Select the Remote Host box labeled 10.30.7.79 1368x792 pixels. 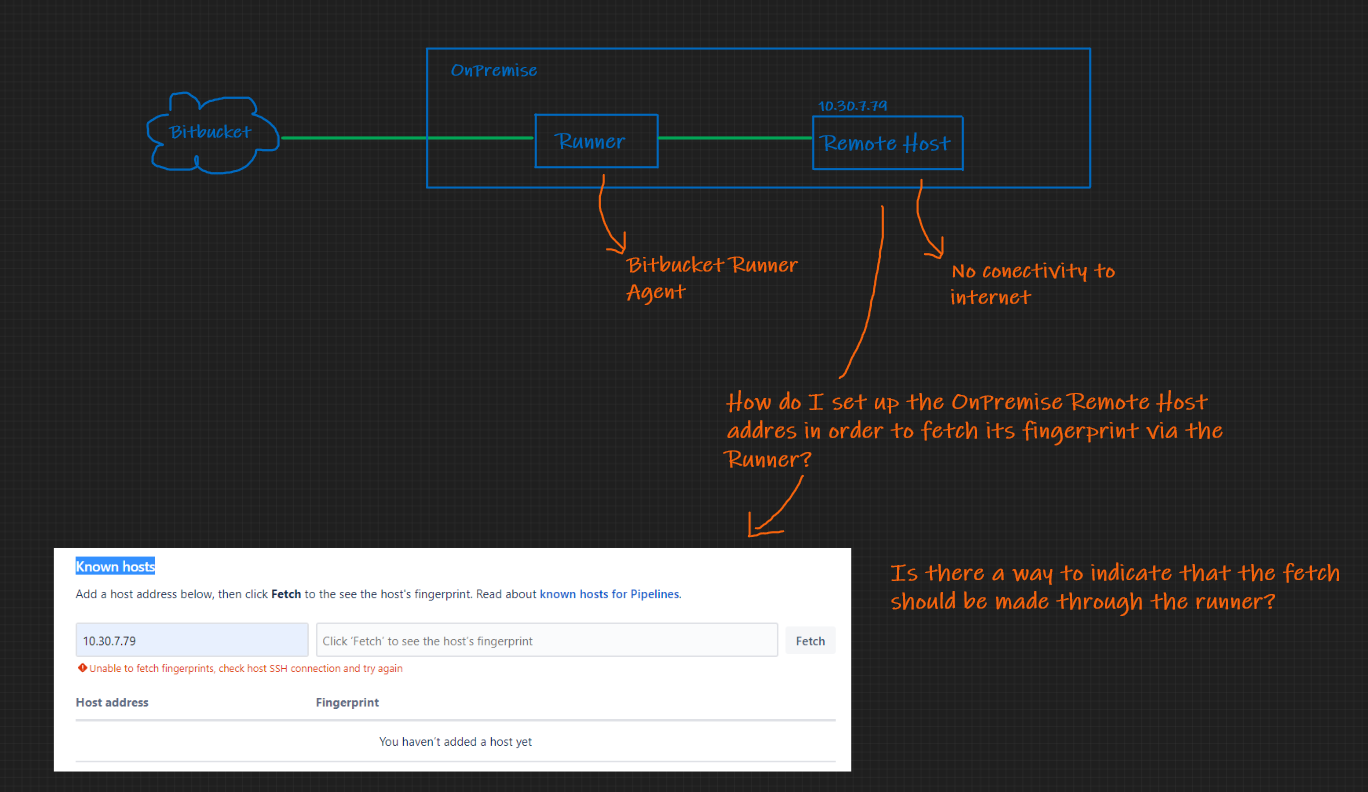[887, 143]
